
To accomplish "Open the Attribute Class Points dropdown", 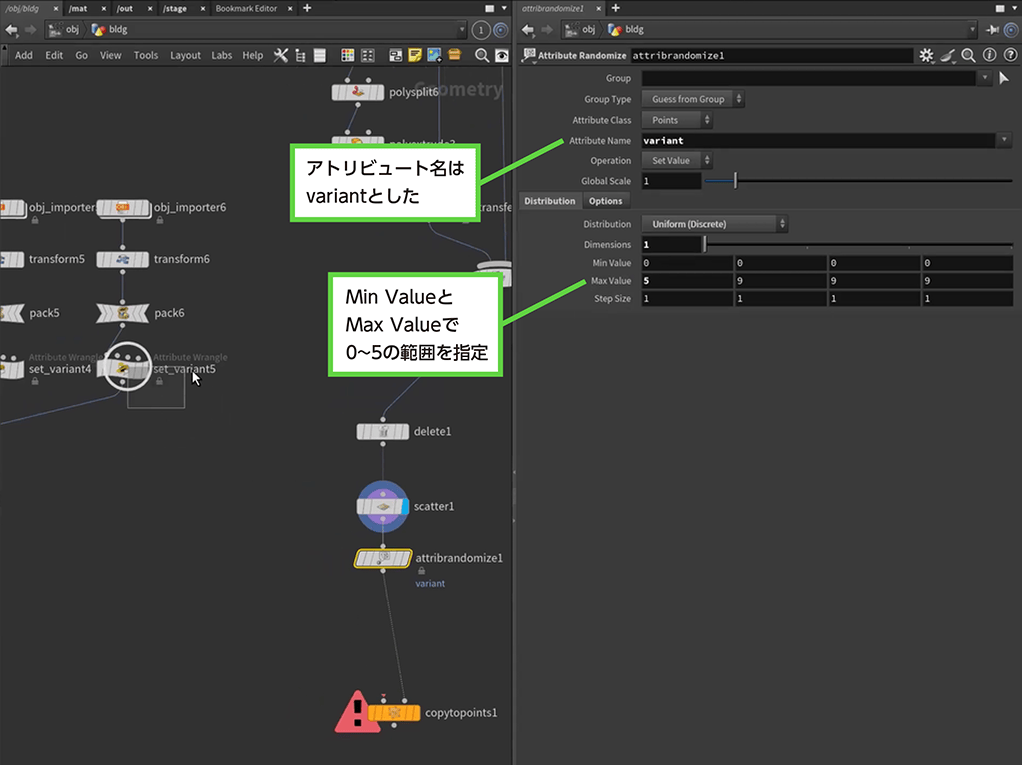I will click(677, 120).
